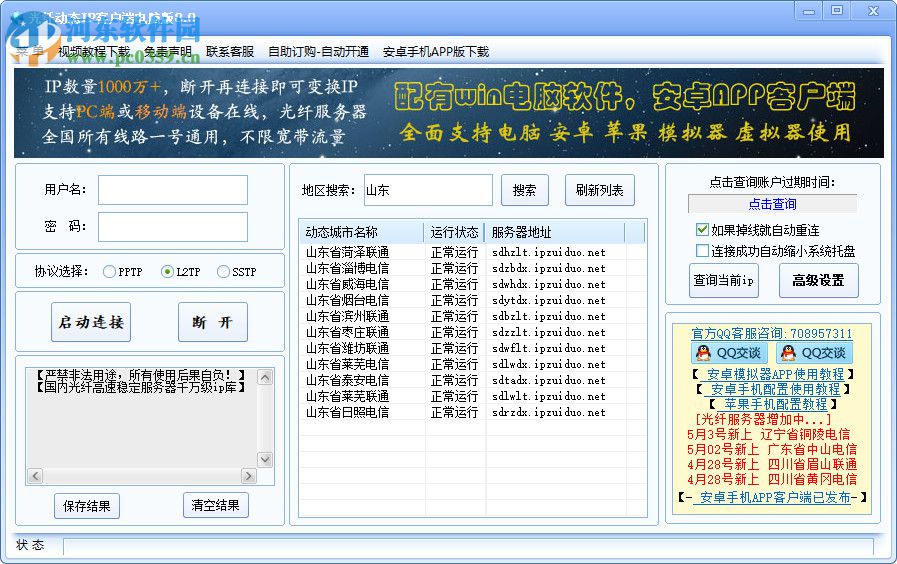
Task: Select the 山东省莱芜电信 row
Action: click(x=473, y=364)
